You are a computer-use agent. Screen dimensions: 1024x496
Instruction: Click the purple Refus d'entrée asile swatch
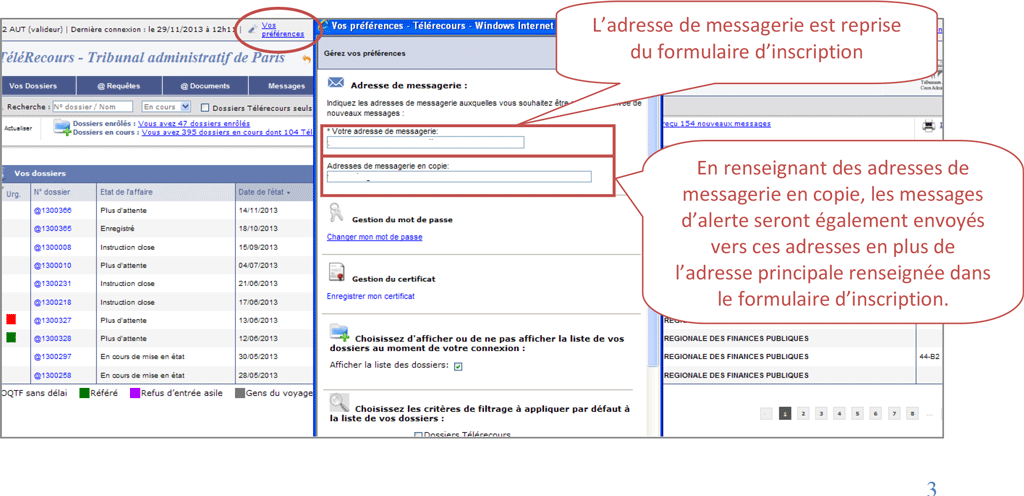point(135,393)
